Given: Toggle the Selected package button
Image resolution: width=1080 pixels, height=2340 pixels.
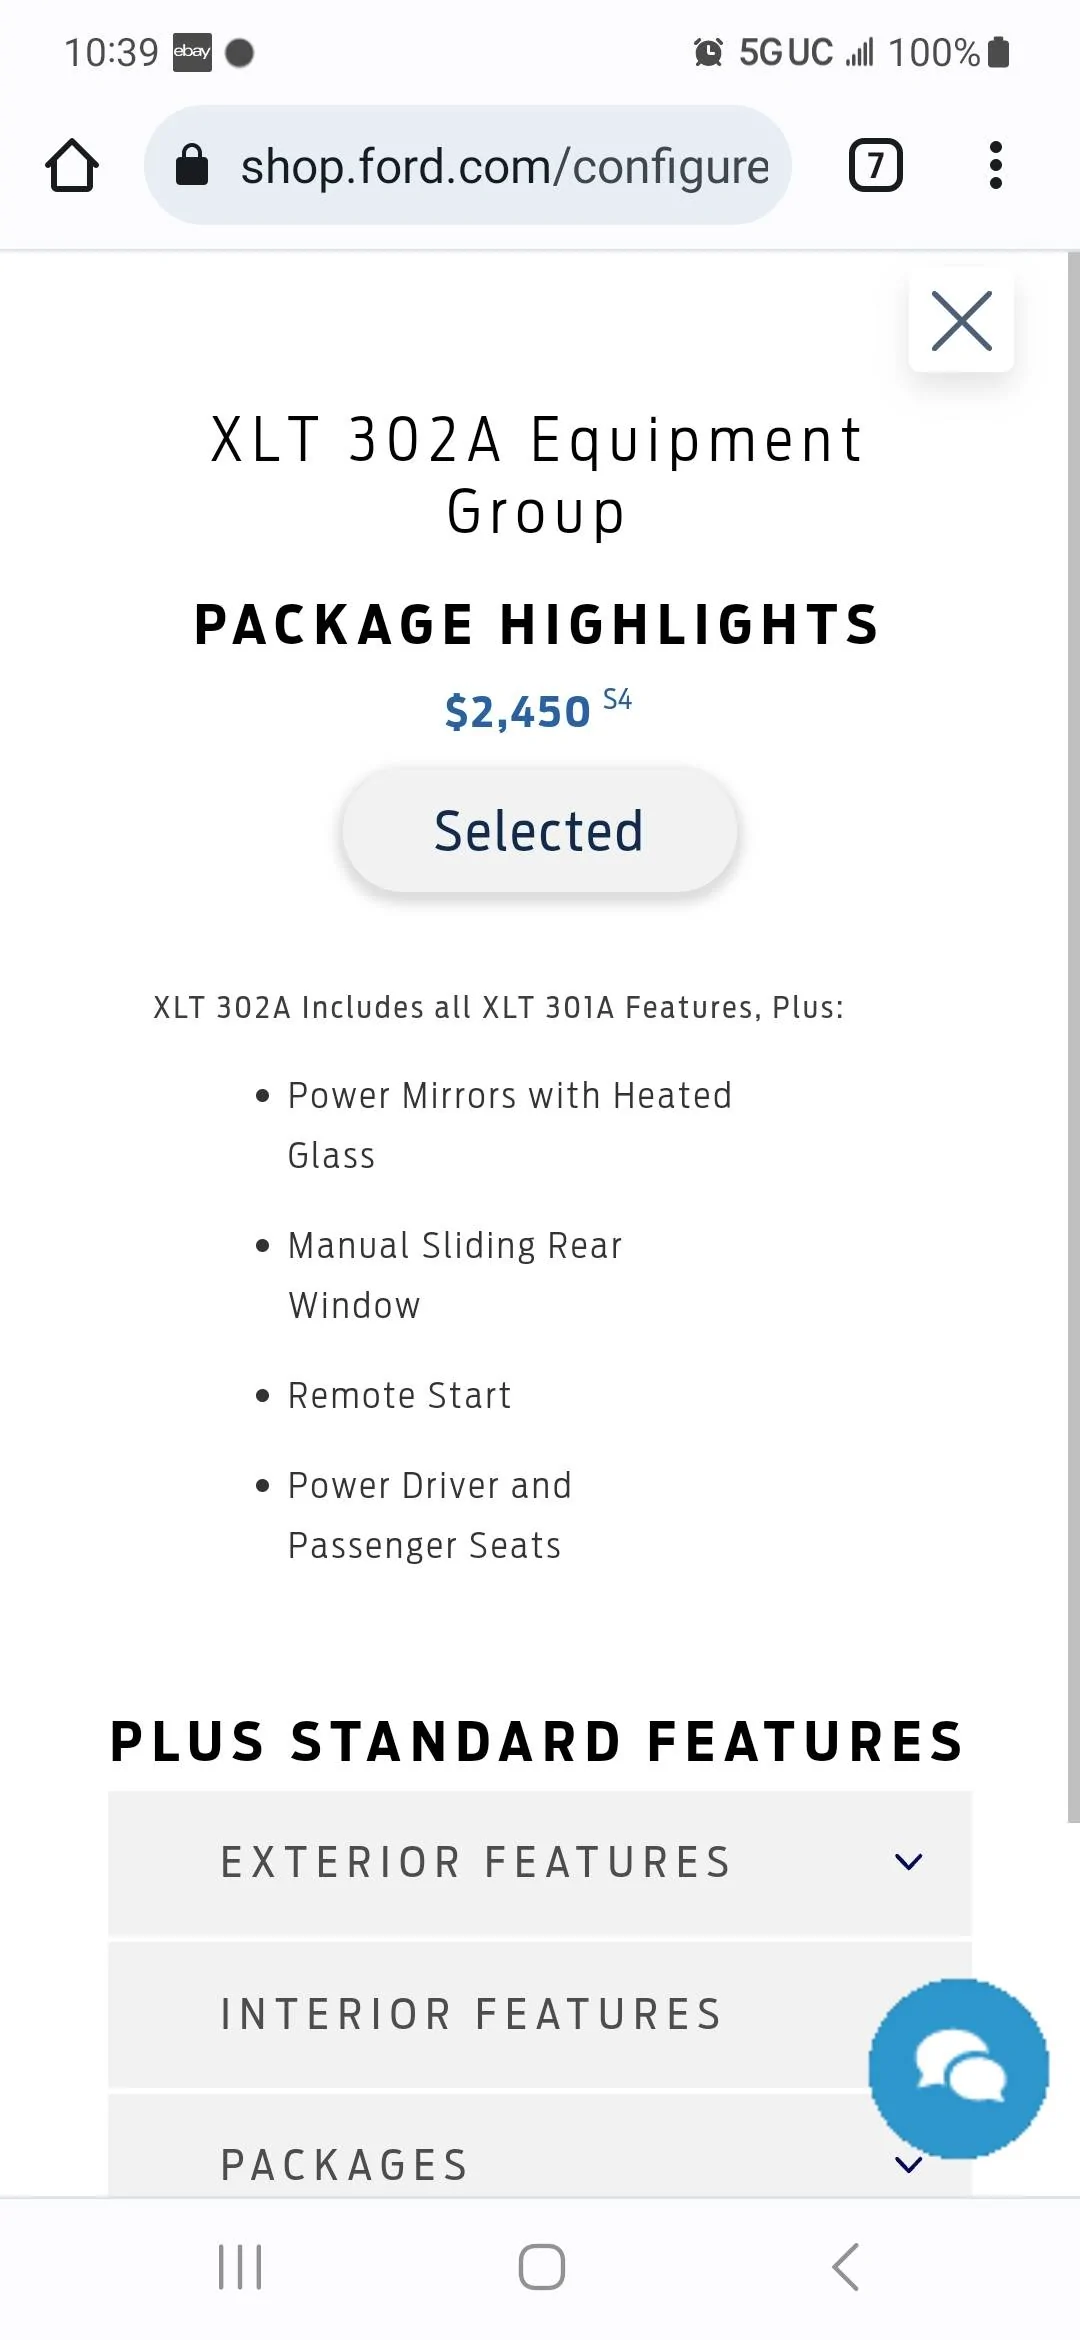Looking at the screenshot, I should pos(539,830).
